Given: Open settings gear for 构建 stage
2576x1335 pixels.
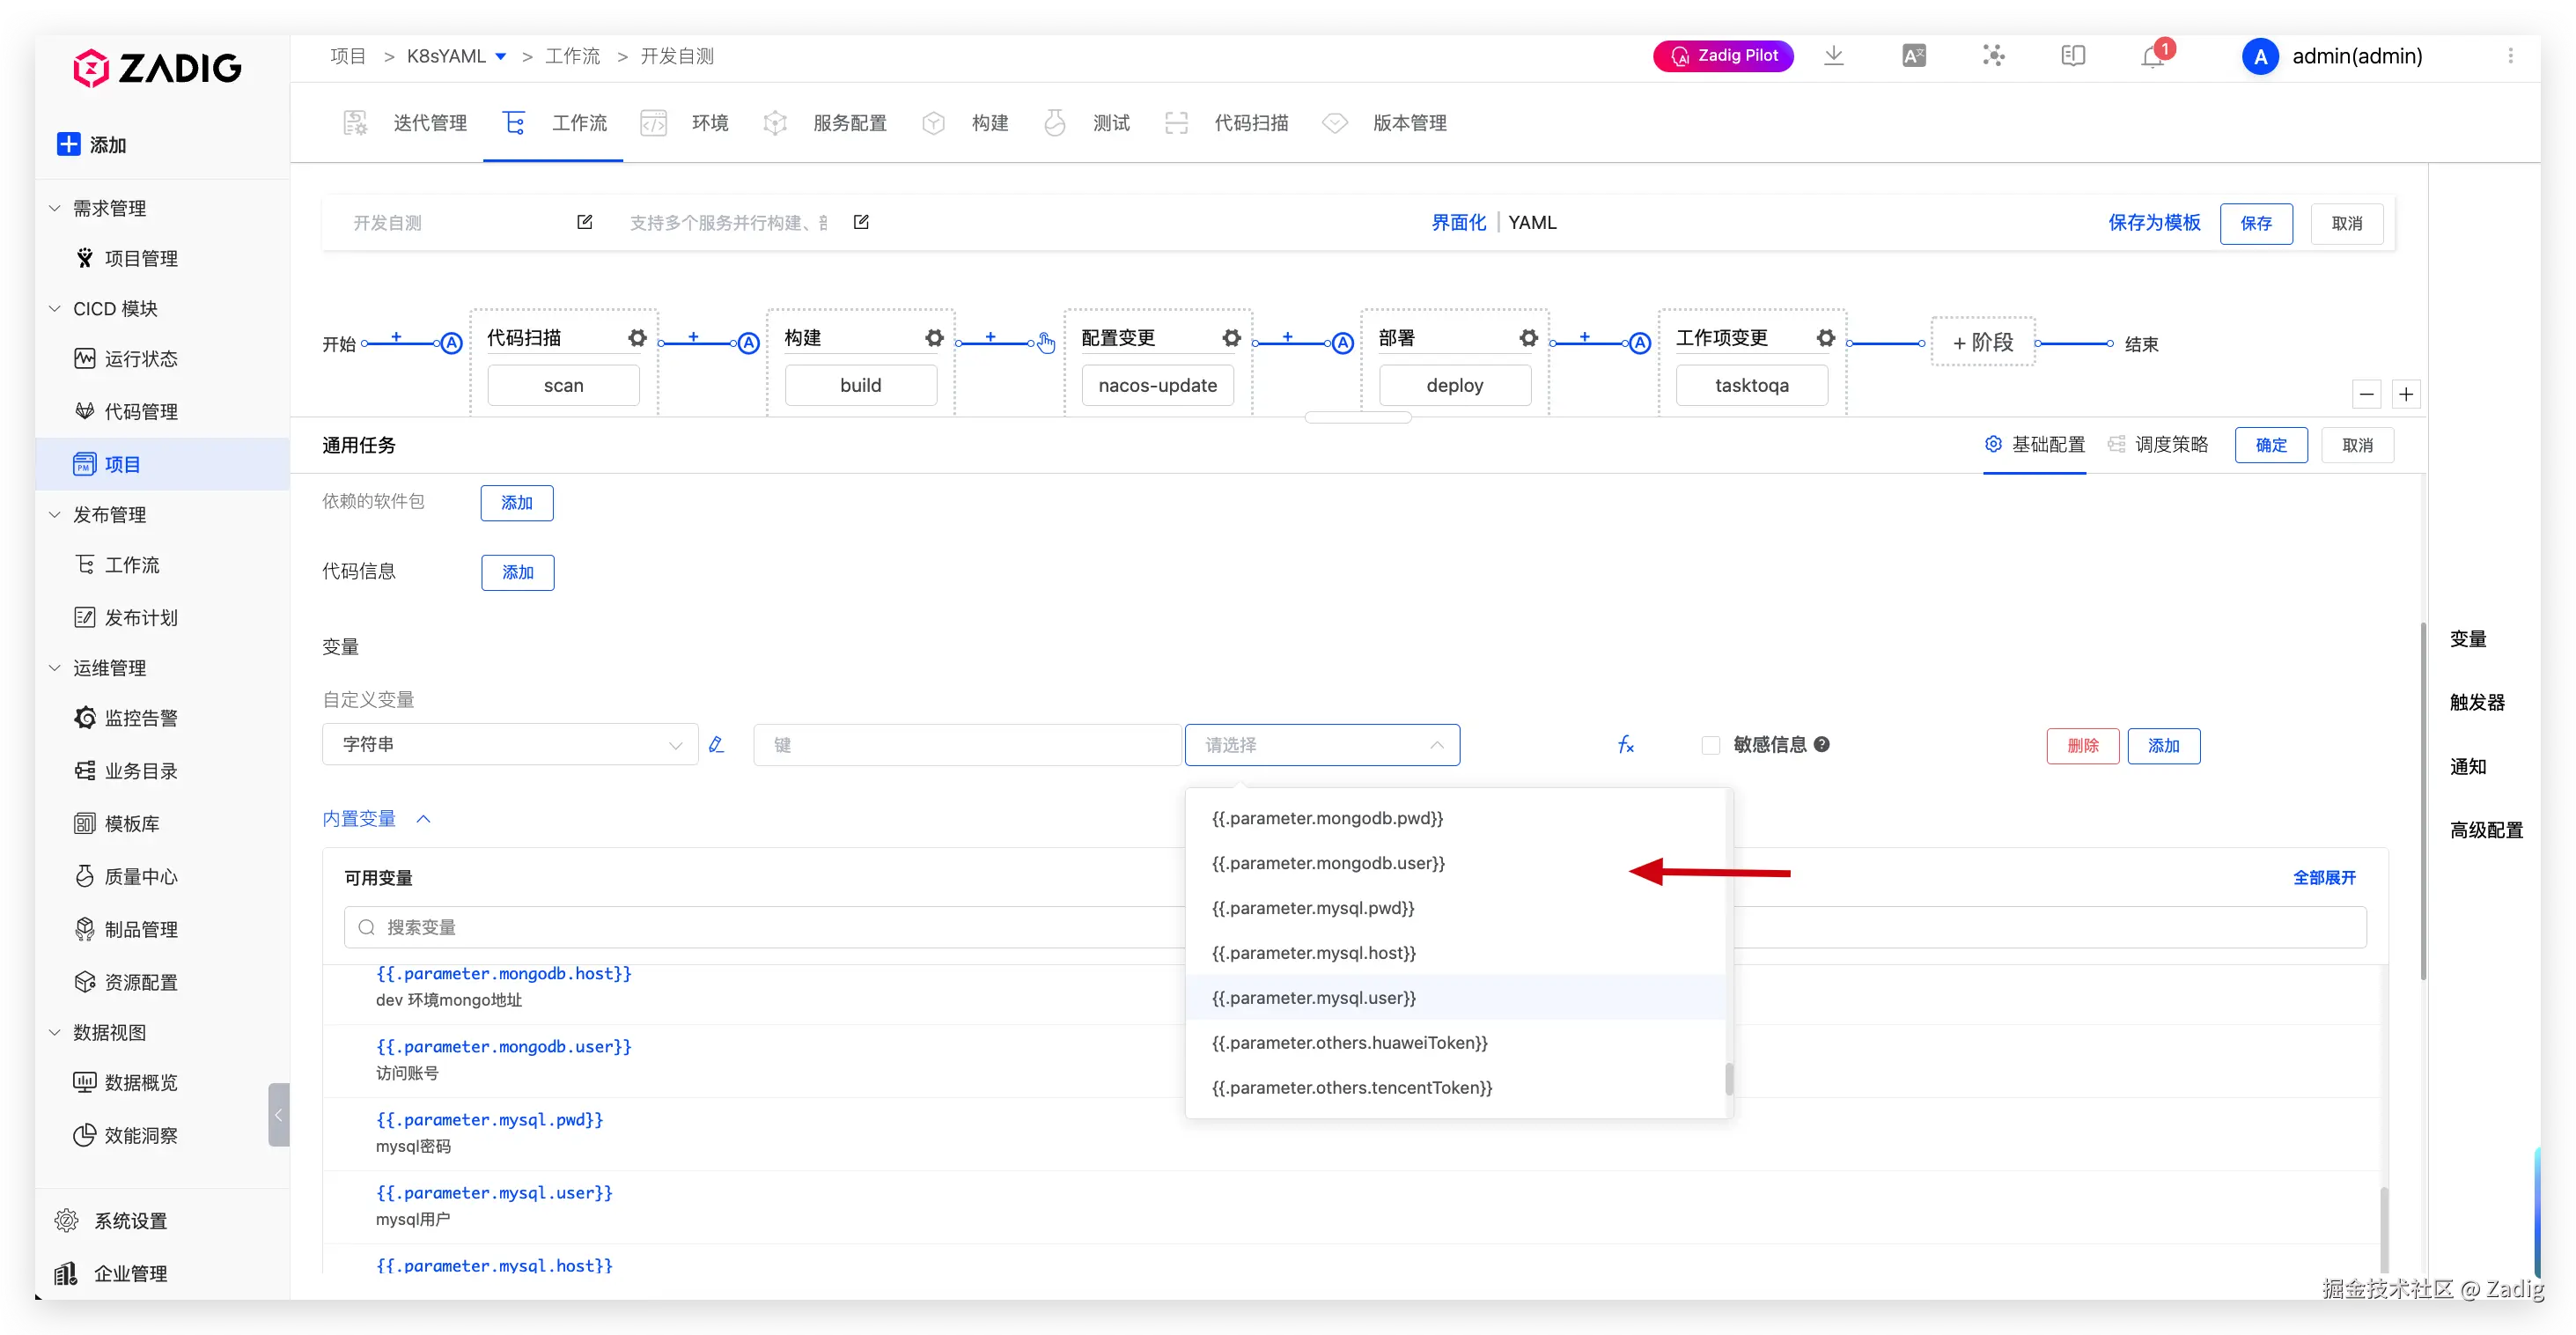Looking at the screenshot, I should coord(934,338).
